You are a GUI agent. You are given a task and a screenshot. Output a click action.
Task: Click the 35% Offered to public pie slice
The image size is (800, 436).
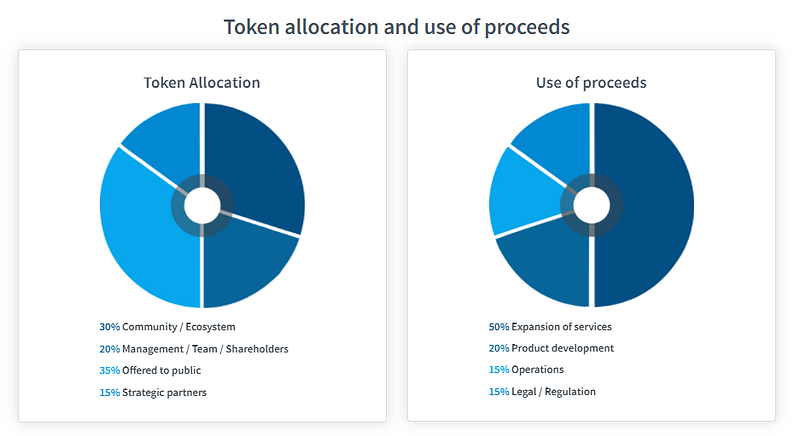pyautogui.click(x=145, y=229)
